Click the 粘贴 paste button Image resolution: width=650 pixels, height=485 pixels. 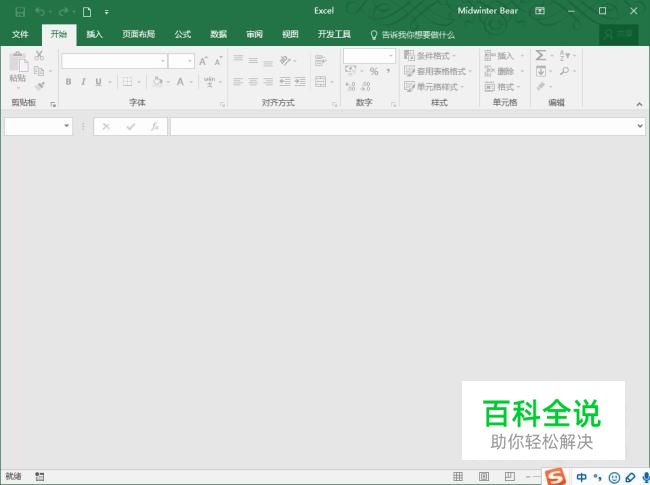[x=18, y=69]
